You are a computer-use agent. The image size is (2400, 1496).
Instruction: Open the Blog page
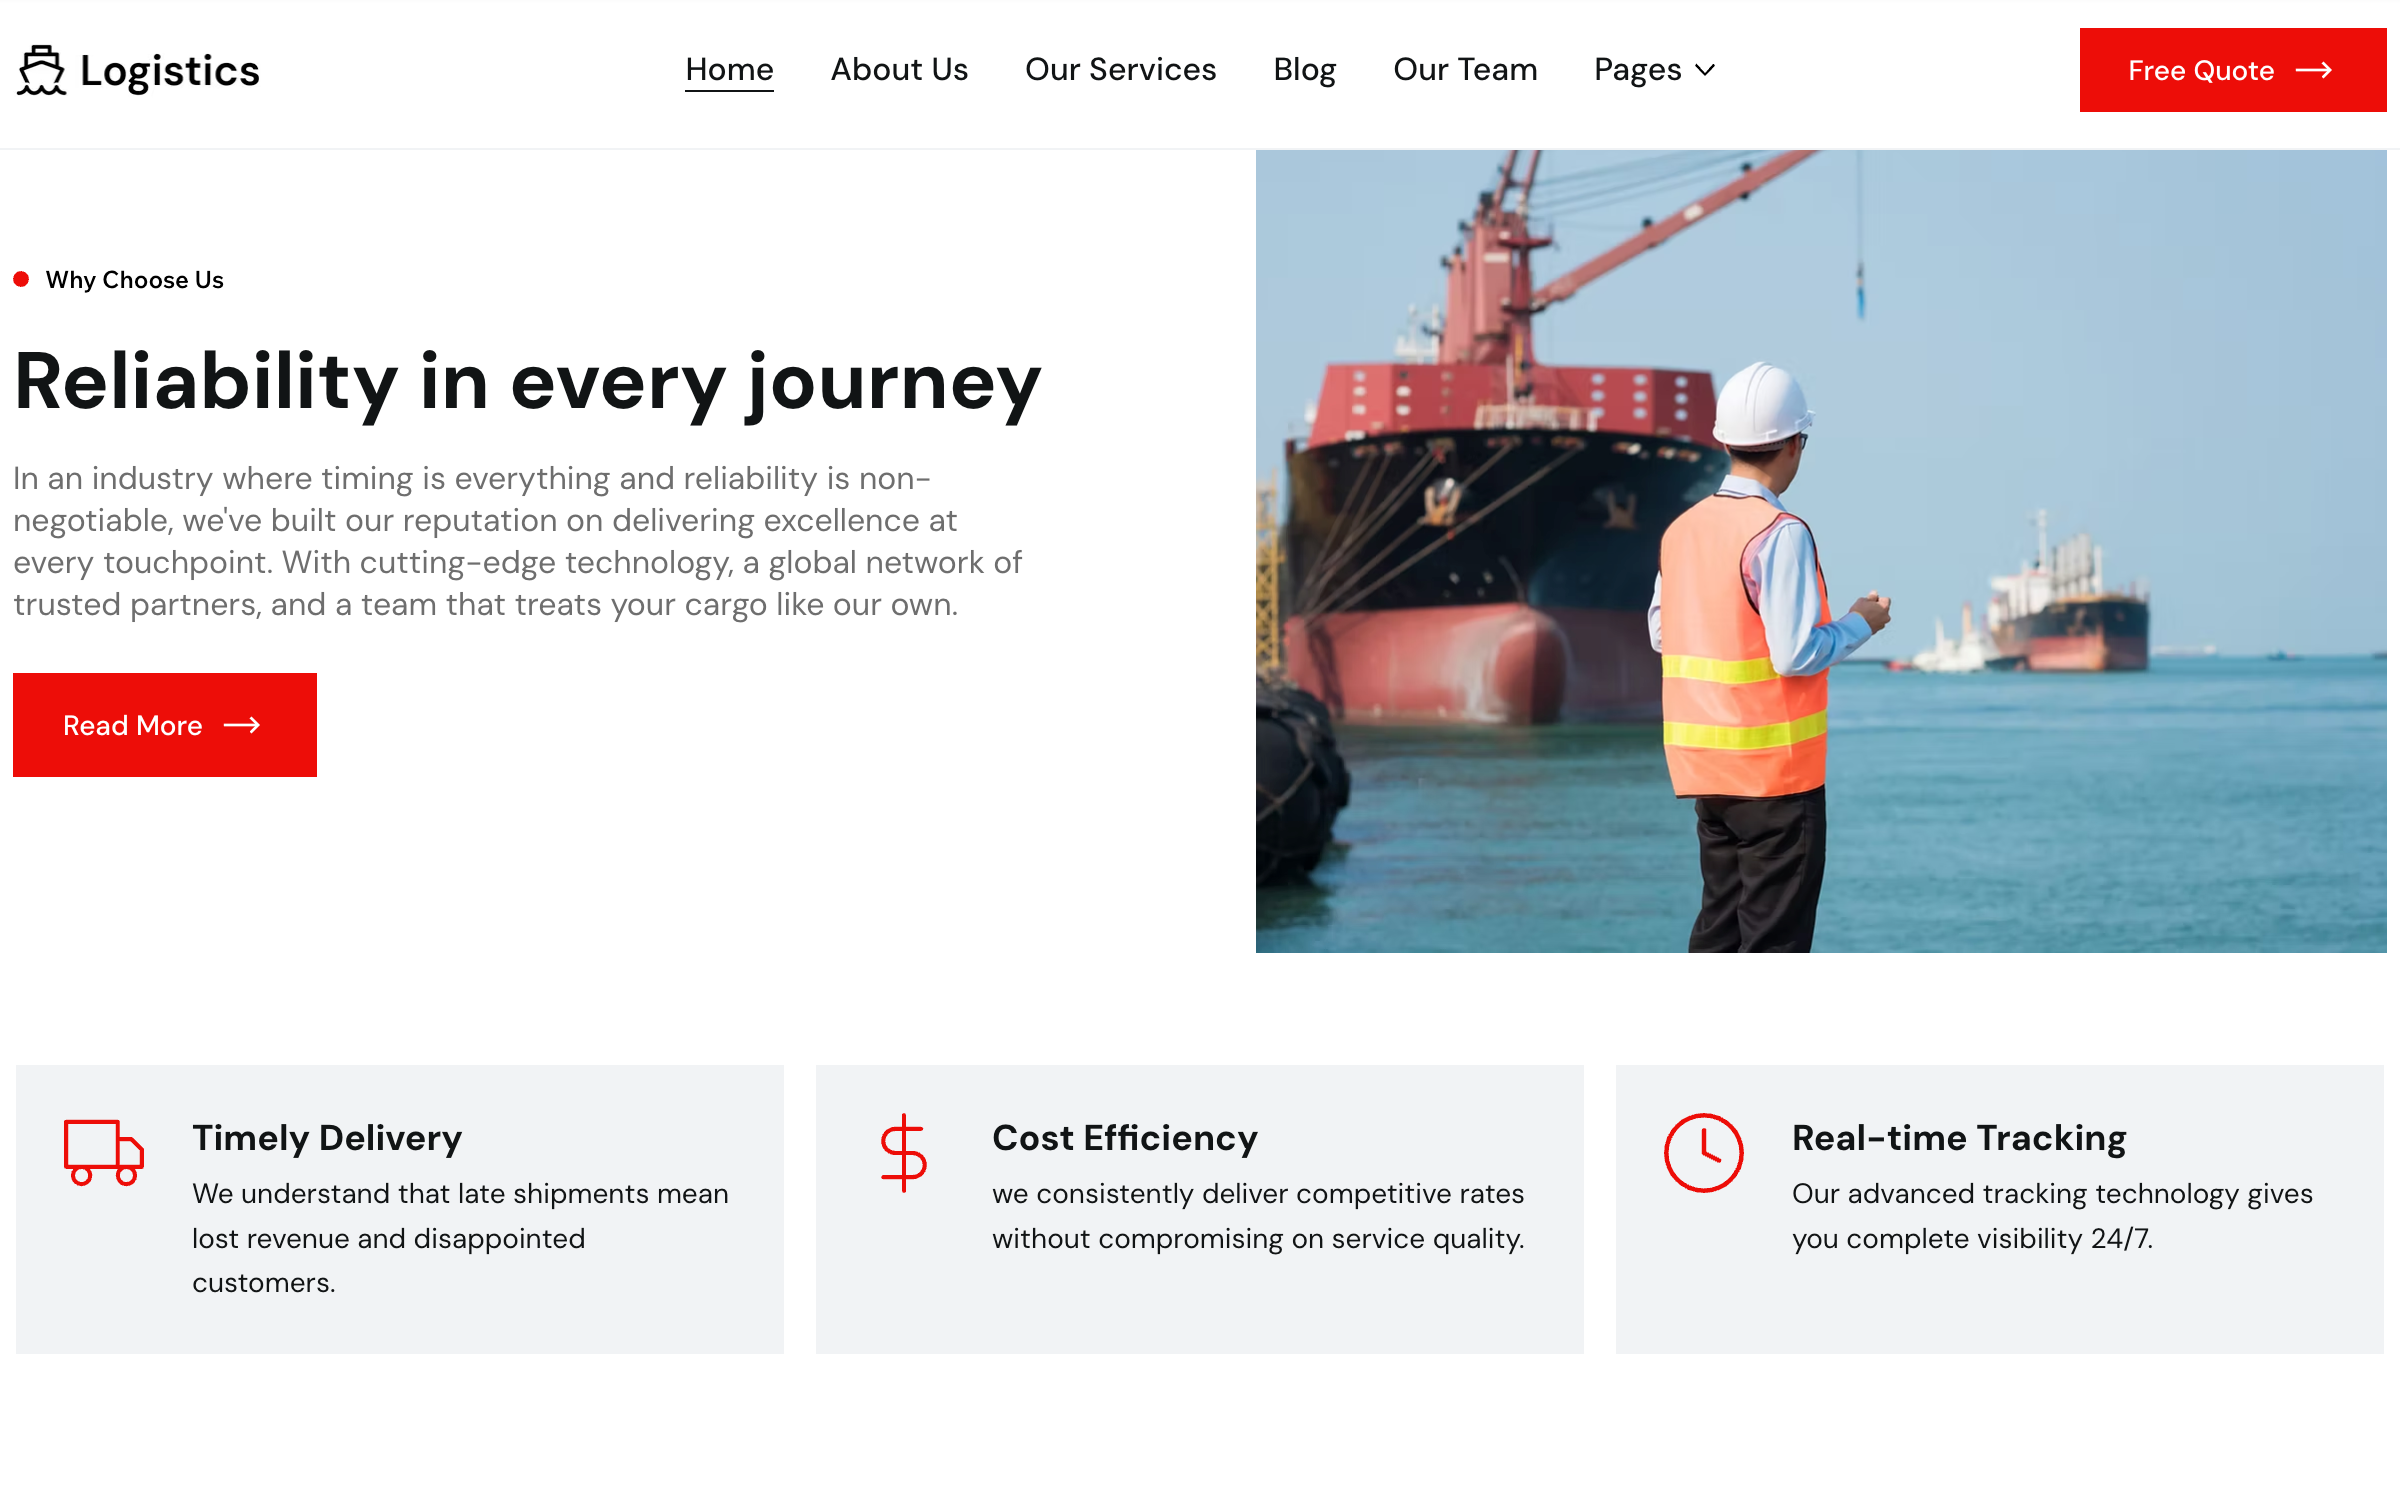[x=1304, y=70]
